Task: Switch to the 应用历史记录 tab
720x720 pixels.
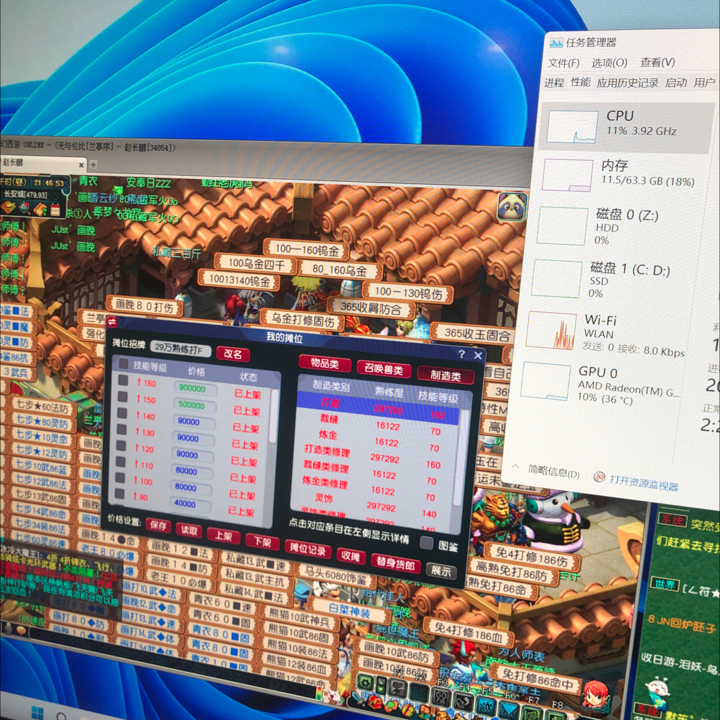Action: 627,83
